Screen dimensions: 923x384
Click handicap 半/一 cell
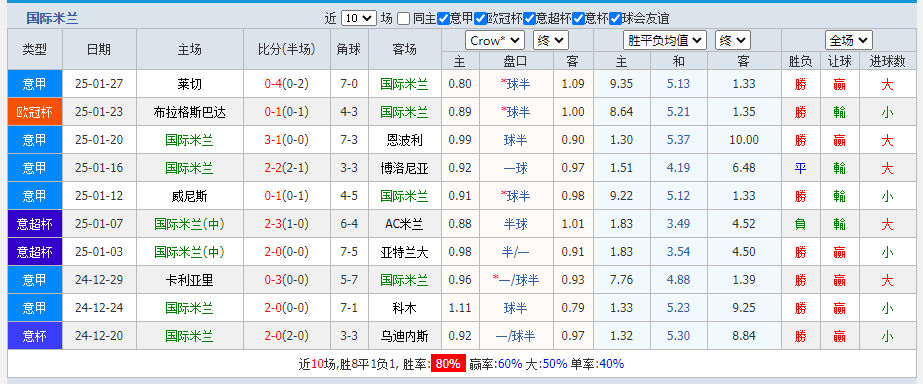(x=516, y=252)
